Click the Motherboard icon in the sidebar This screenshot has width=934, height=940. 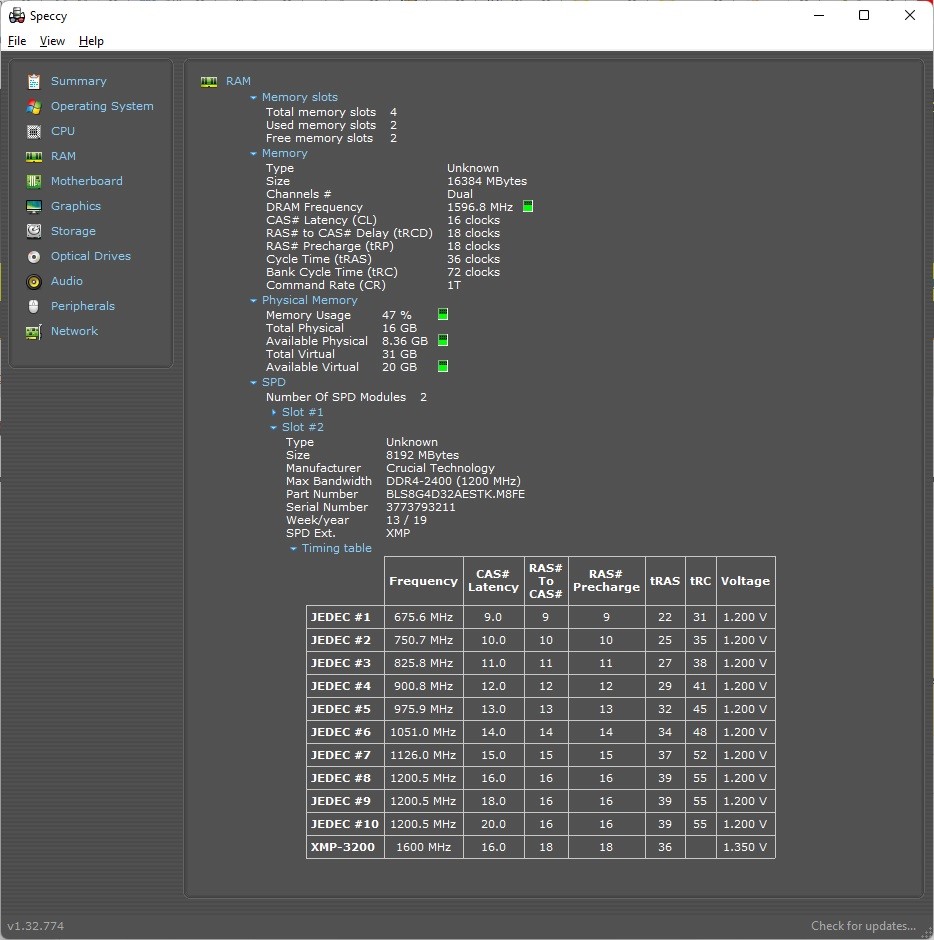[34, 181]
